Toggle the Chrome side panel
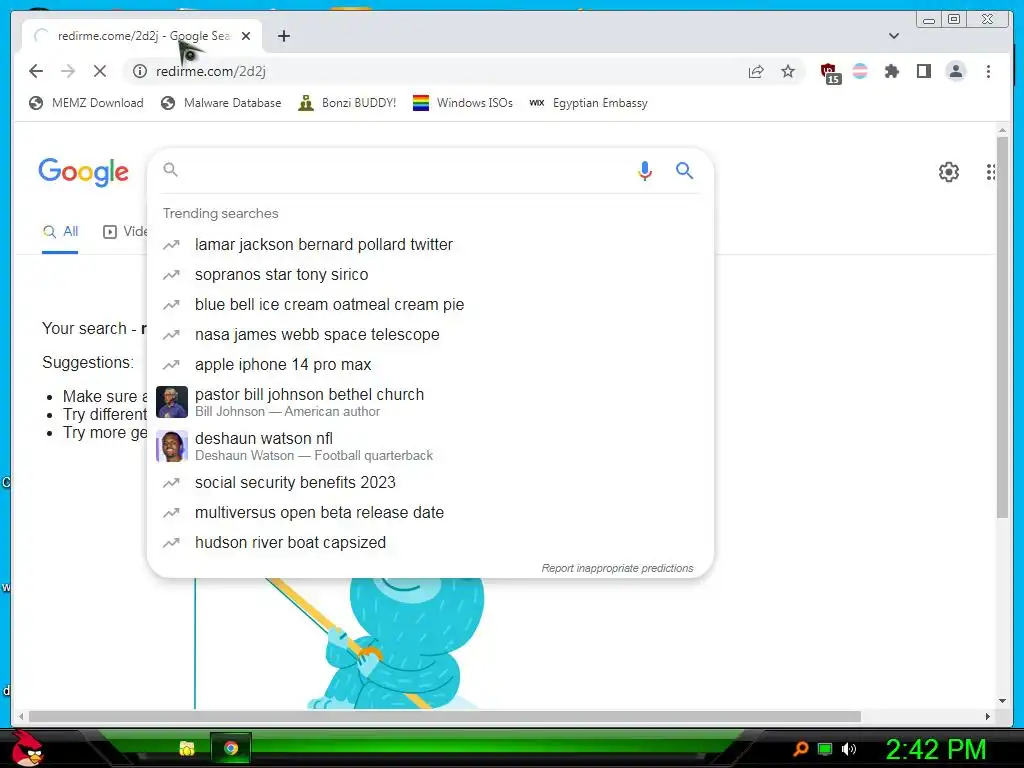This screenshot has width=1024, height=768. (923, 71)
